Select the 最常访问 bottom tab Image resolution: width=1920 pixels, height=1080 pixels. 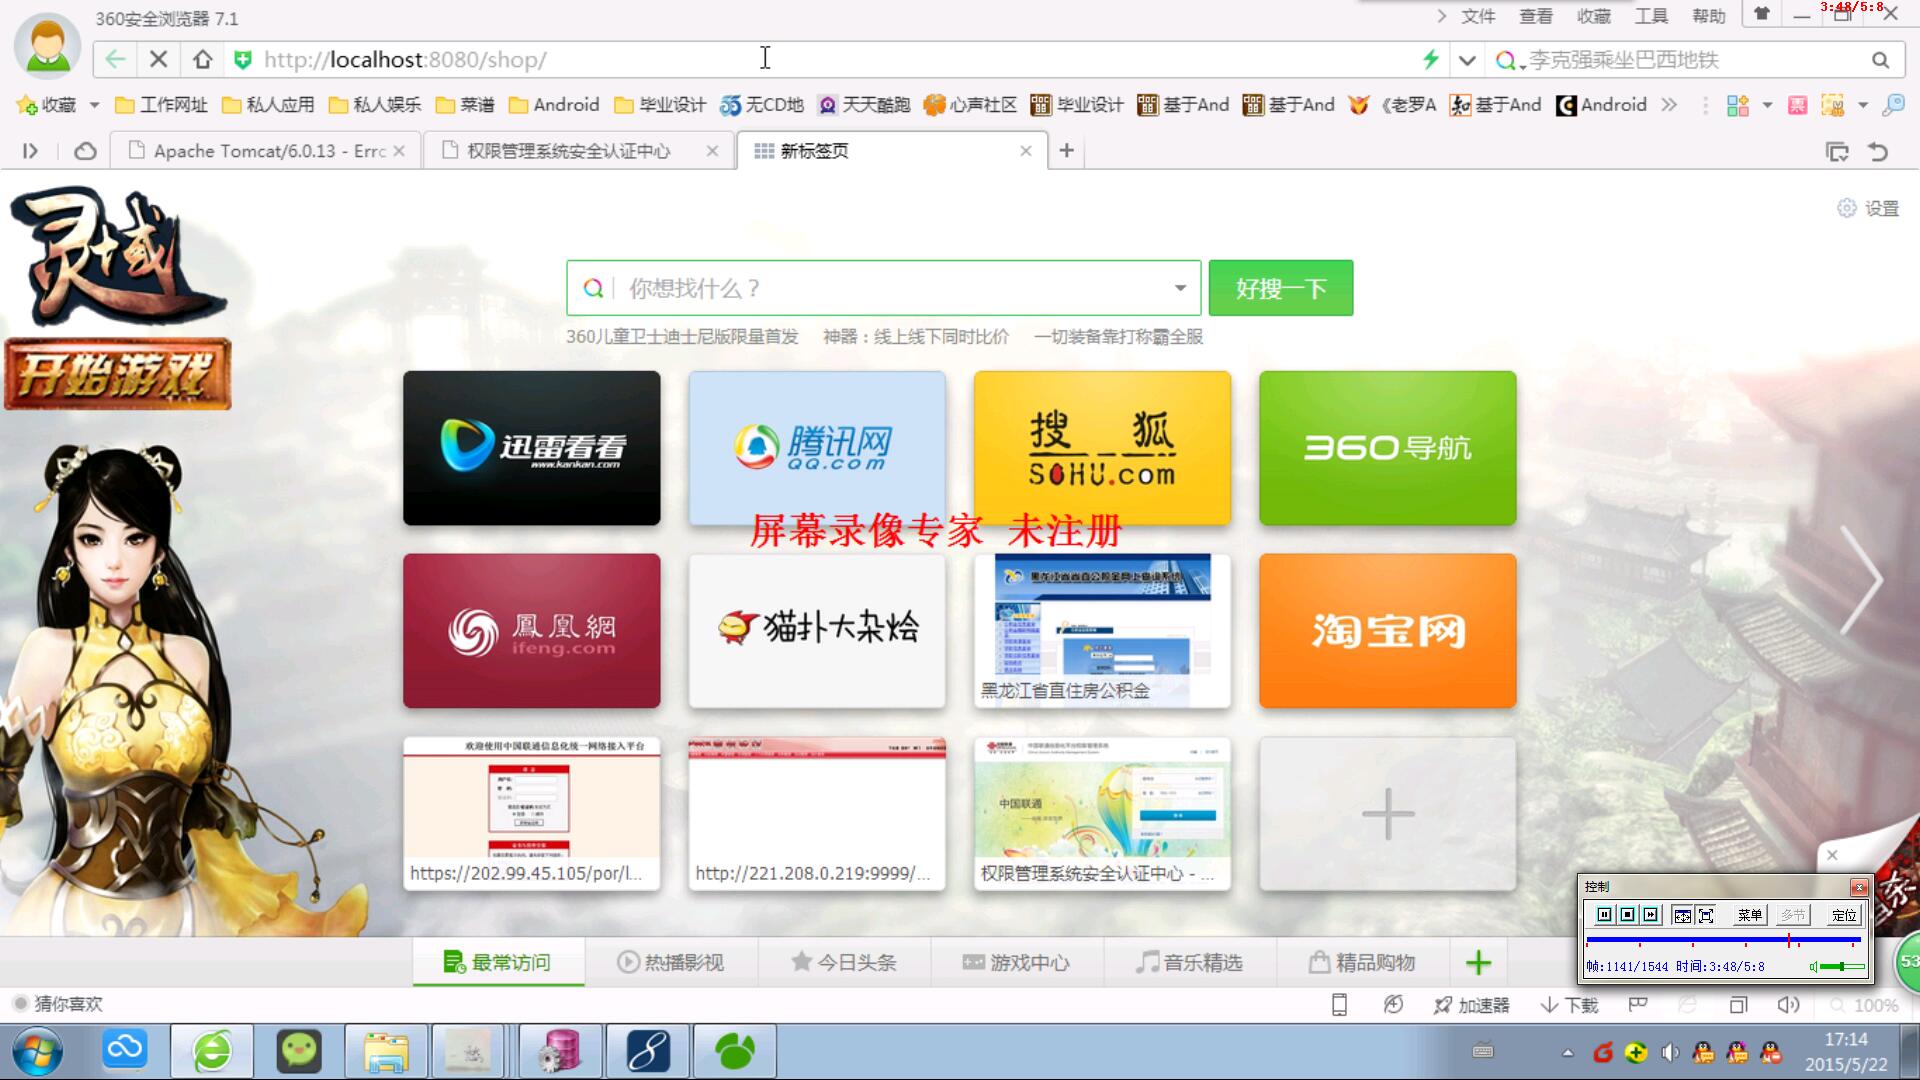pyautogui.click(x=498, y=962)
